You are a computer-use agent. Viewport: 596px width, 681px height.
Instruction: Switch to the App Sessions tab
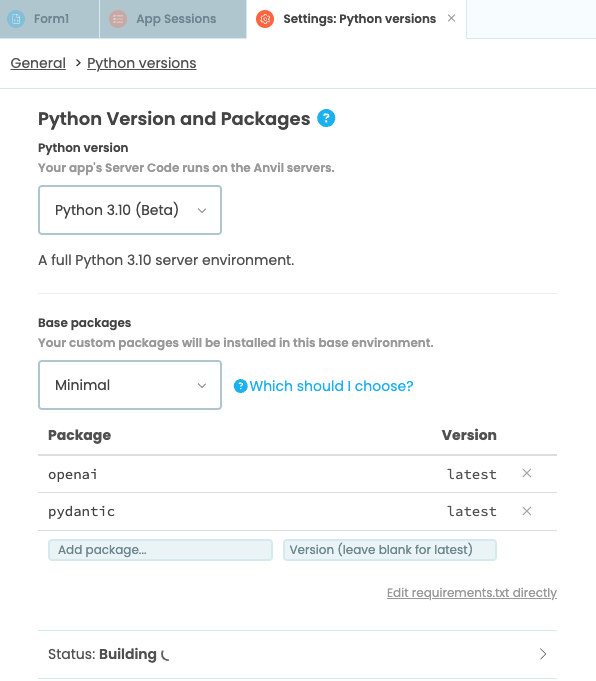point(173,19)
